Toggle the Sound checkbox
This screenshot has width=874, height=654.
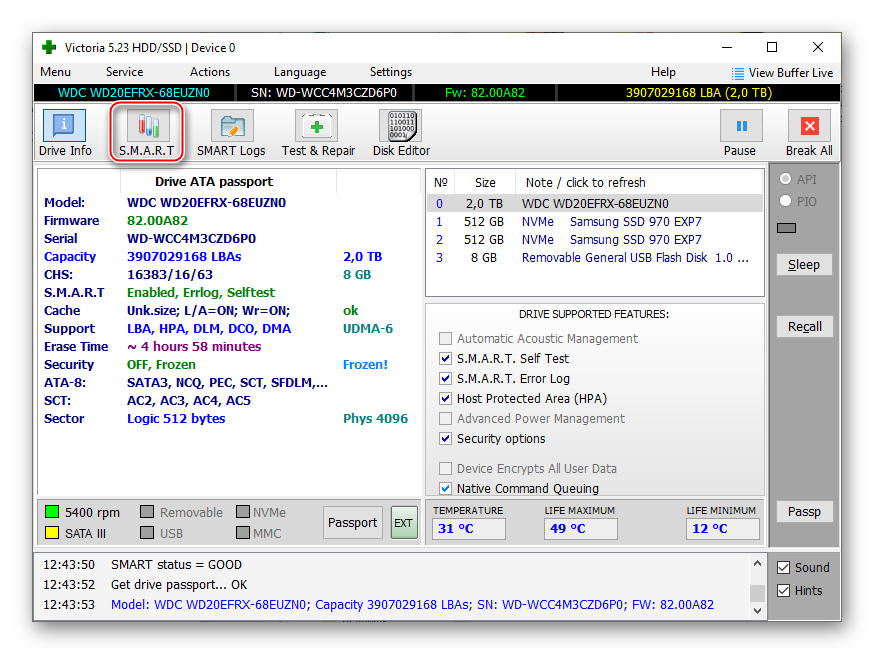tap(784, 567)
